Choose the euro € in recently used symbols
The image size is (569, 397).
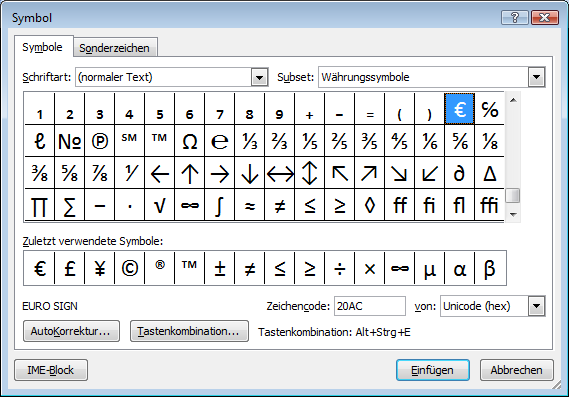pyautogui.click(x=39, y=268)
